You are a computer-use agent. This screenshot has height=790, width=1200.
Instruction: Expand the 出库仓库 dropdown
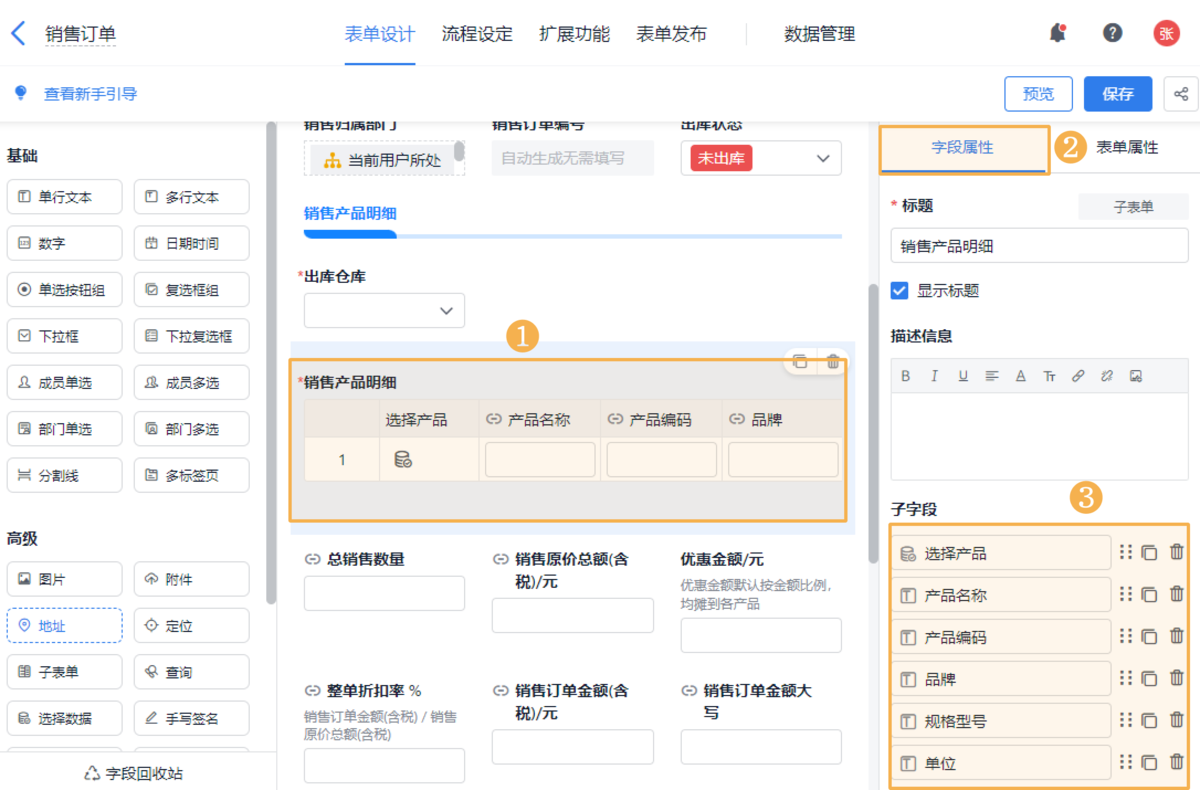tap(384, 311)
